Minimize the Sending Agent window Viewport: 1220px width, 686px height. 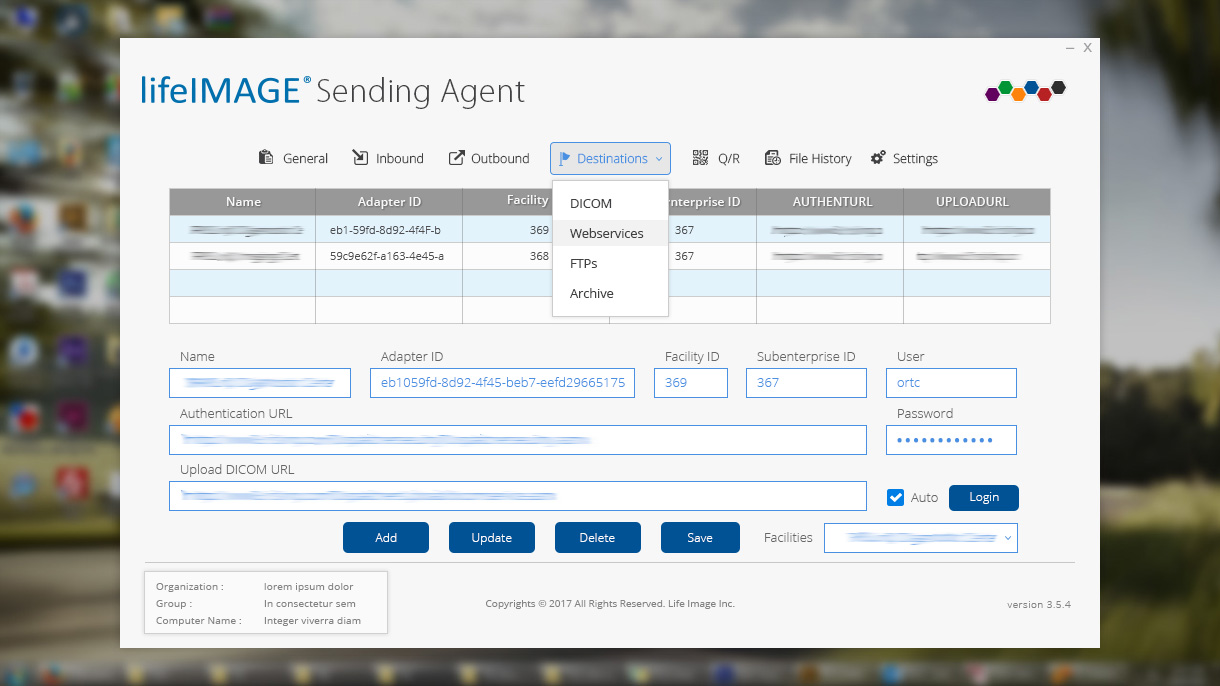(1070, 48)
